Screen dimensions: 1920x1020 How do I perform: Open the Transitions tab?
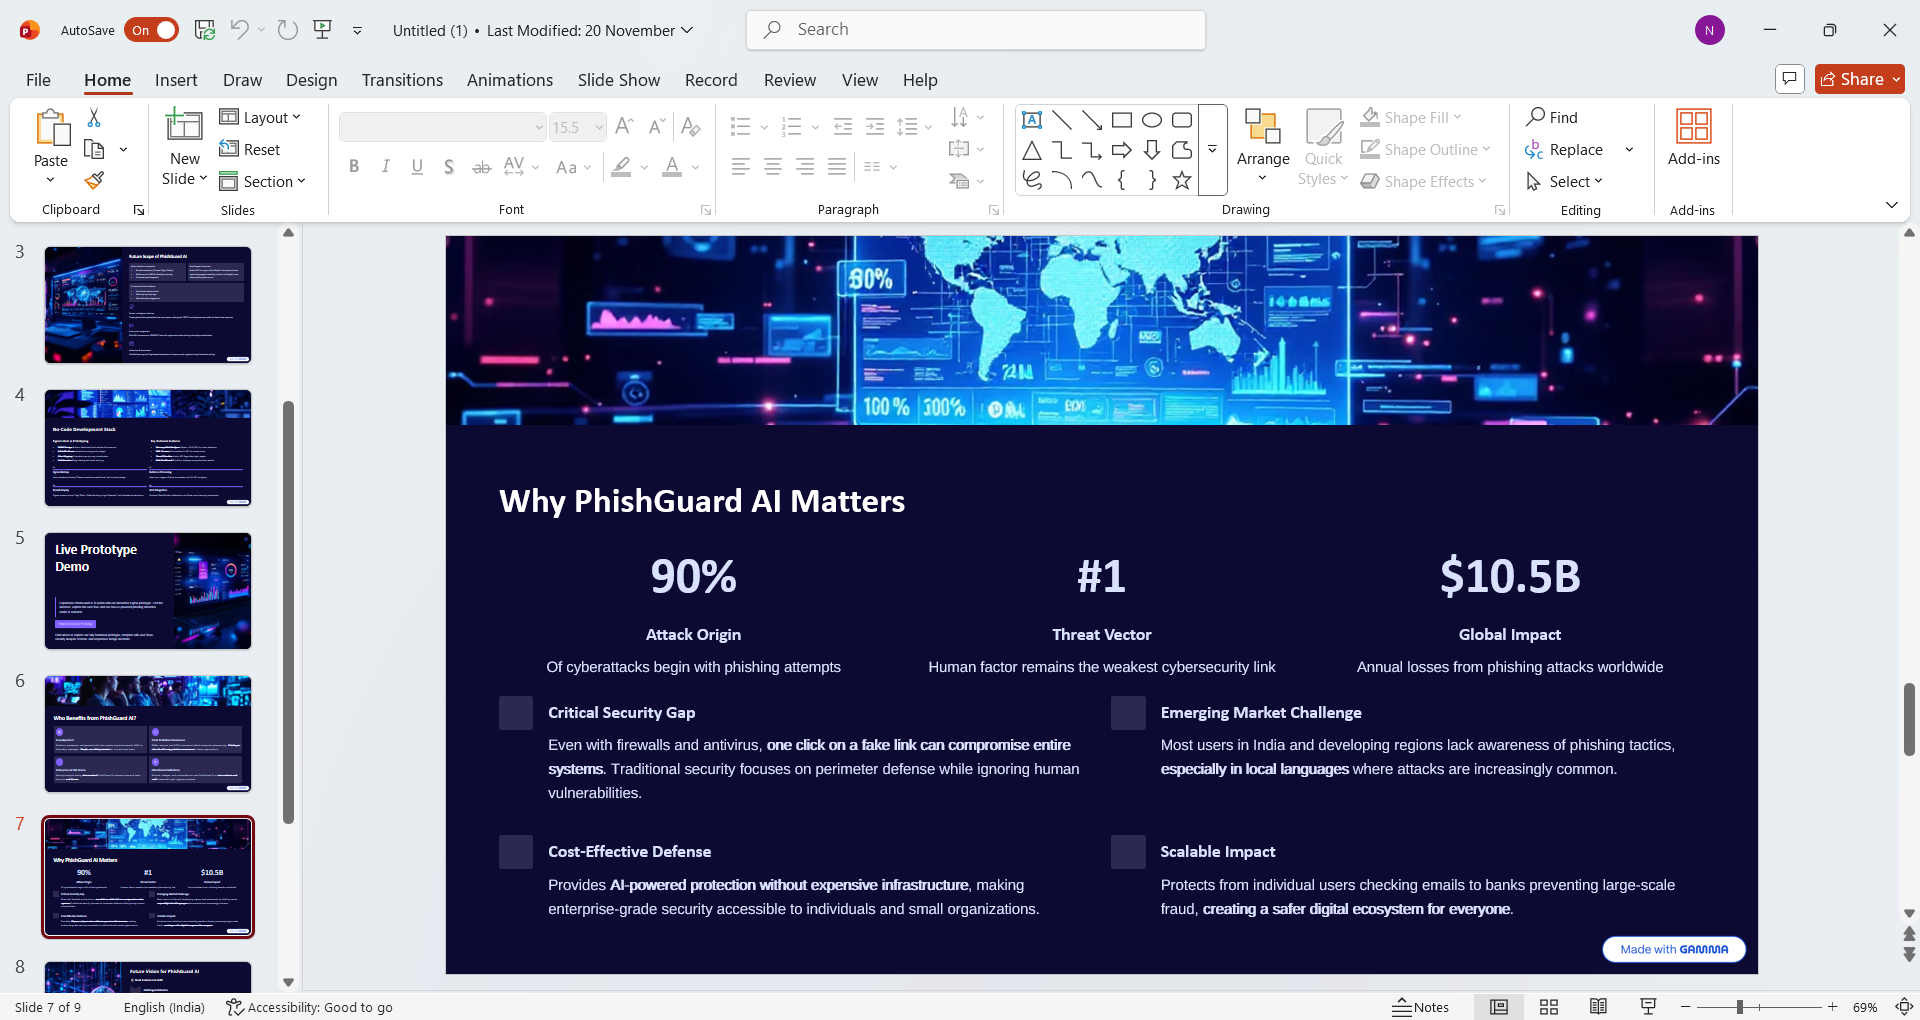pyautogui.click(x=402, y=80)
